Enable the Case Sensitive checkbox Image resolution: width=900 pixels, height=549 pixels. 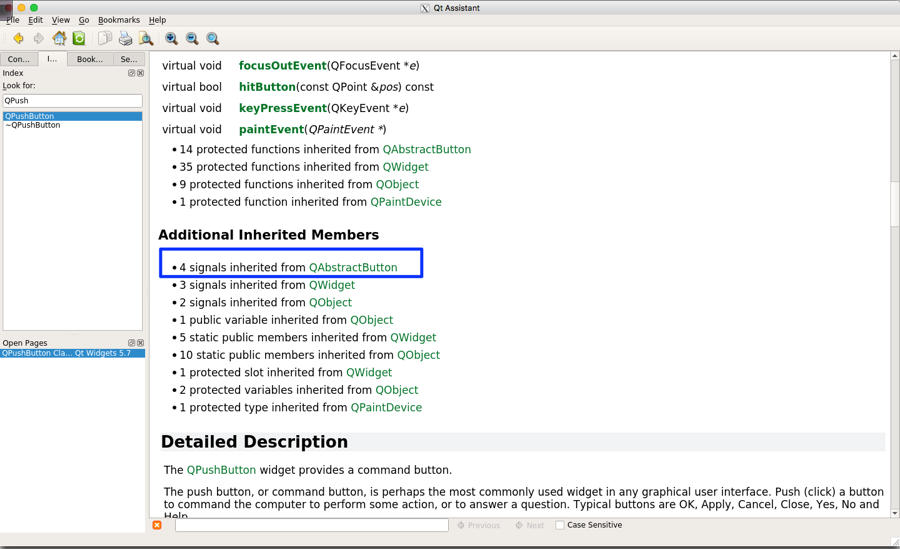point(560,525)
